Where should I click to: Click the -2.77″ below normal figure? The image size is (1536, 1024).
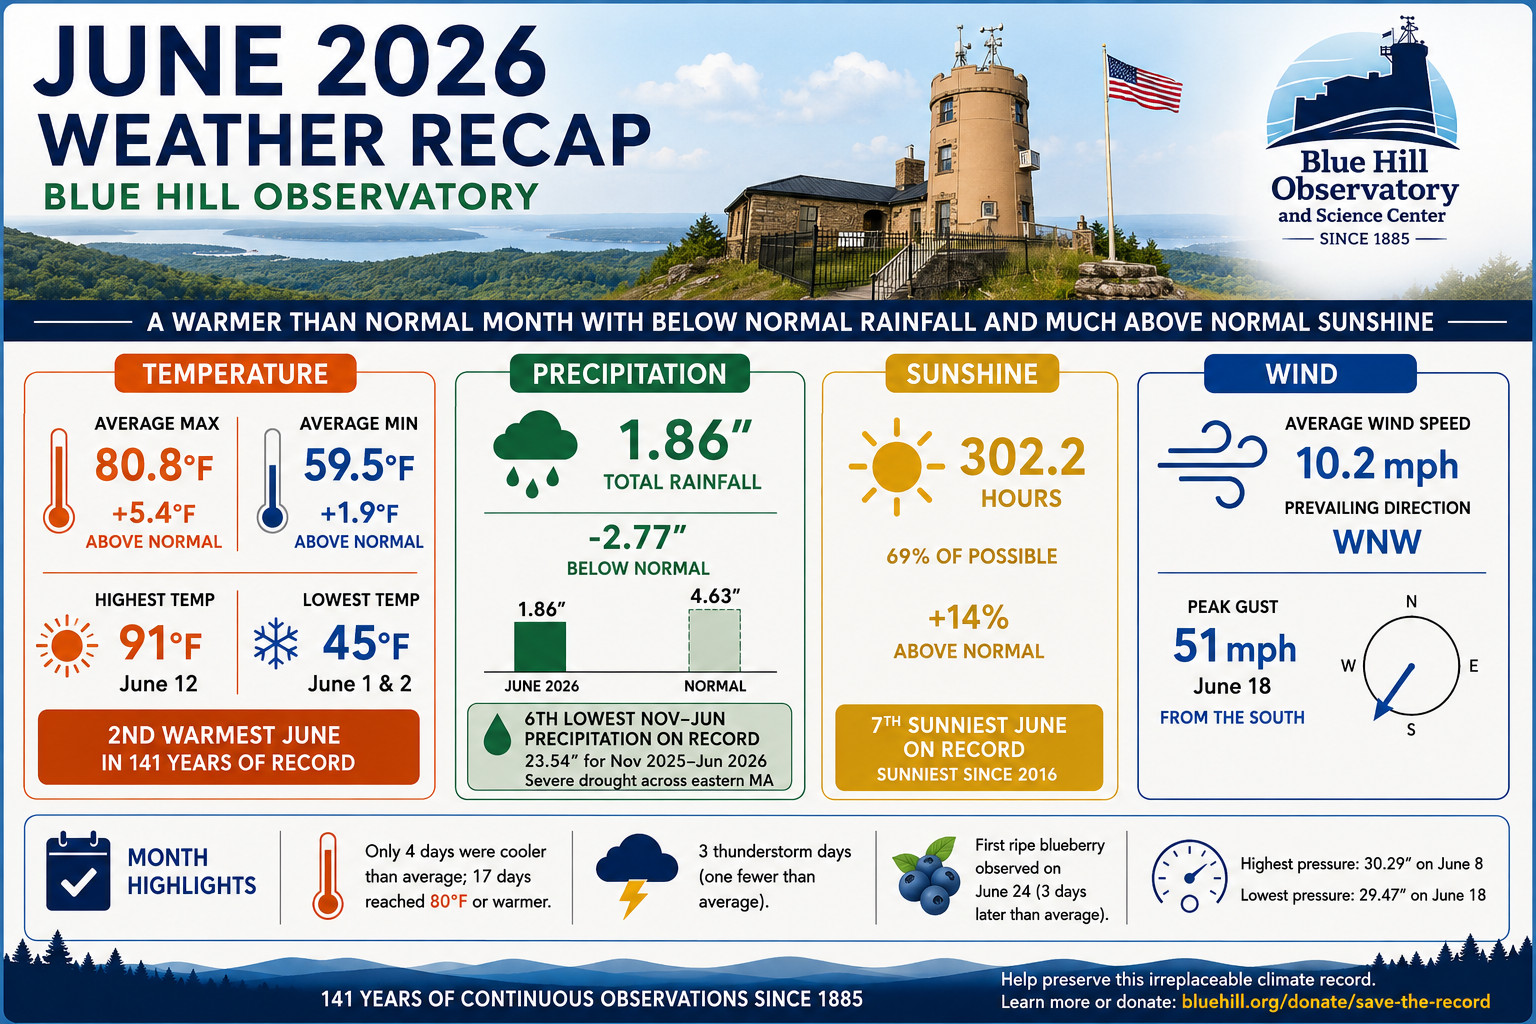(x=637, y=538)
